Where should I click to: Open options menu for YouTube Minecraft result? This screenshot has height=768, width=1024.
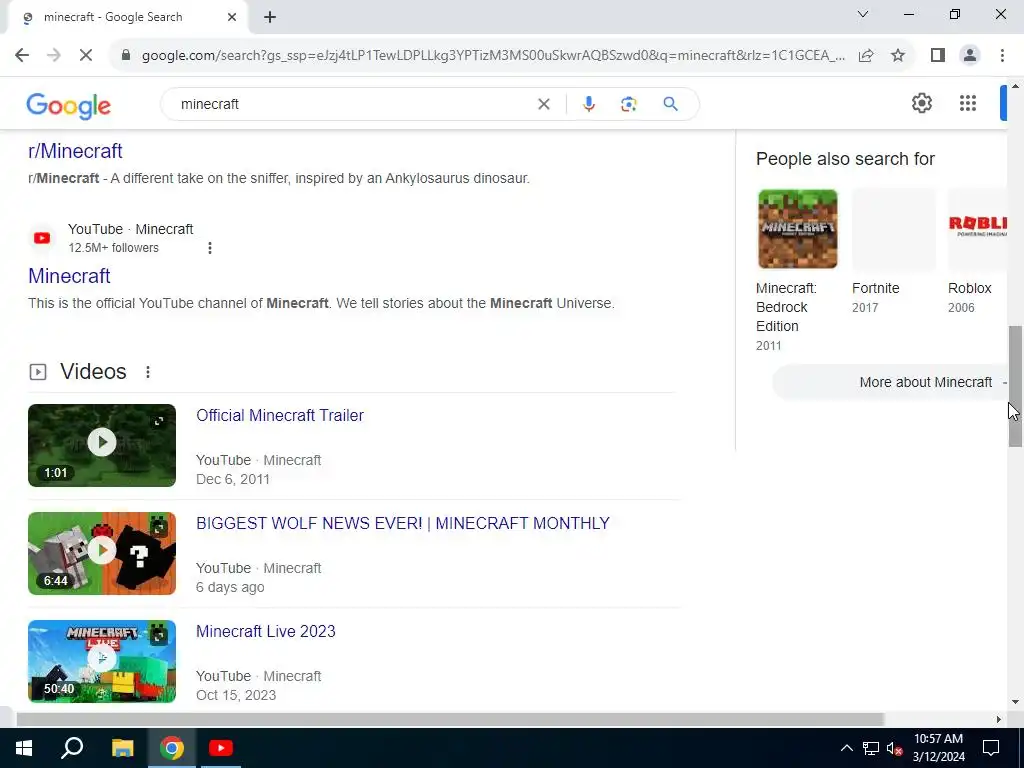210,248
